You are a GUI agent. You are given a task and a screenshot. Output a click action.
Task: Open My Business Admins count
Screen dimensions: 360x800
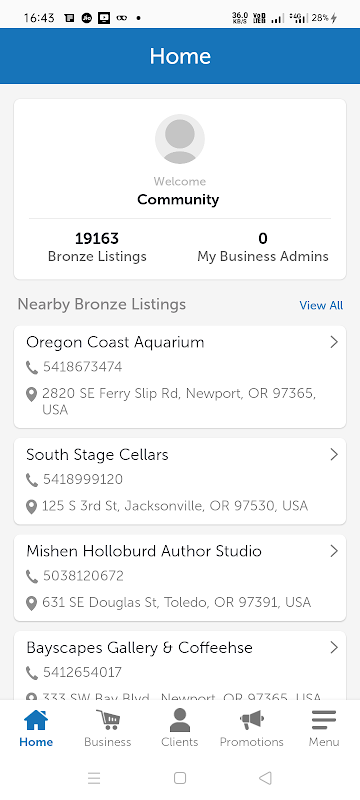tap(263, 247)
